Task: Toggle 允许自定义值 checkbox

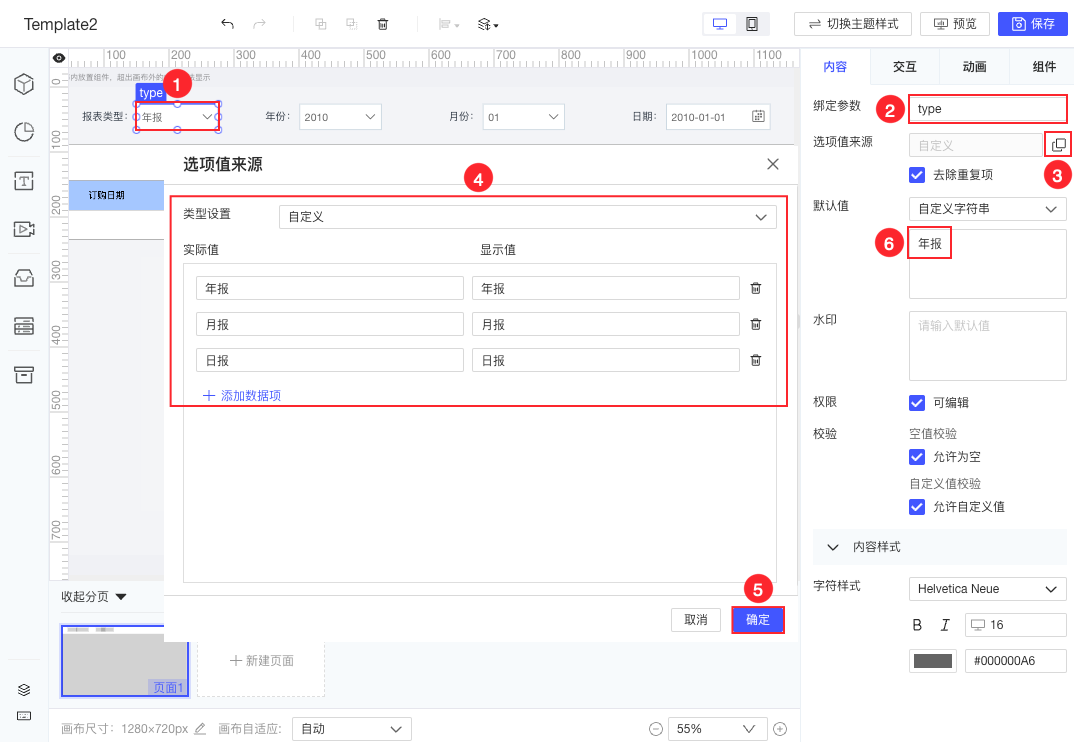Action: coord(916,506)
